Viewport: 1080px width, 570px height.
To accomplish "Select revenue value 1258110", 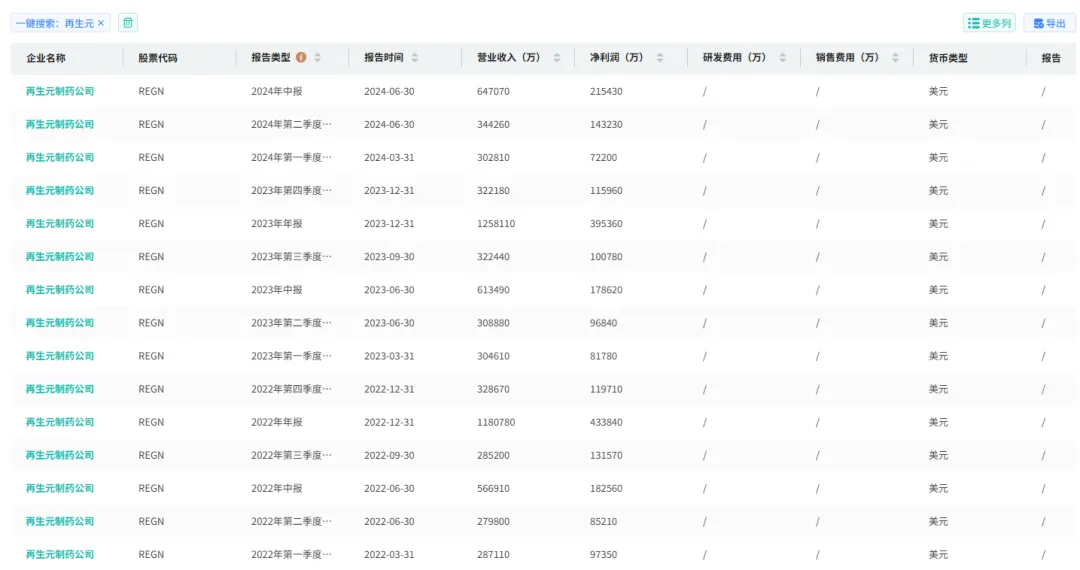I will coord(496,224).
